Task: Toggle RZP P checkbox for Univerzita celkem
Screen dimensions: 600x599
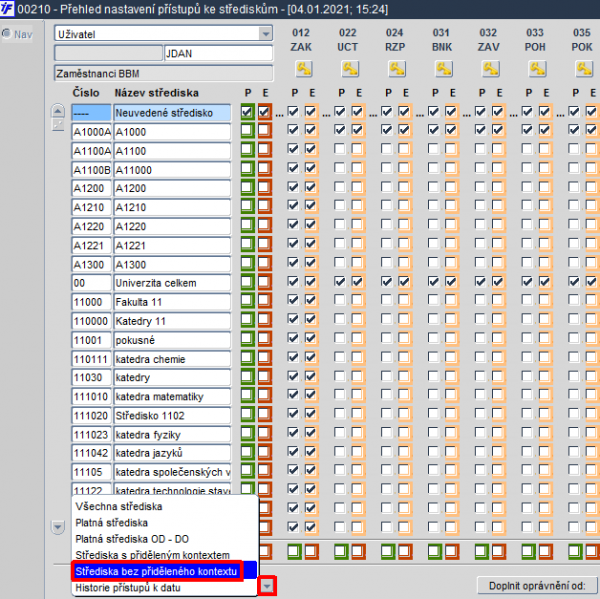Action: click(x=387, y=282)
